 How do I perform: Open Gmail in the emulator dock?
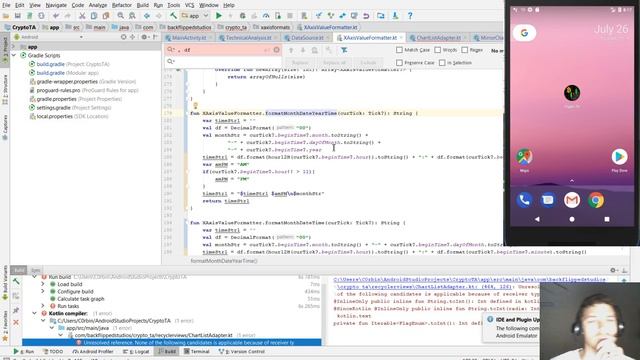click(x=572, y=200)
